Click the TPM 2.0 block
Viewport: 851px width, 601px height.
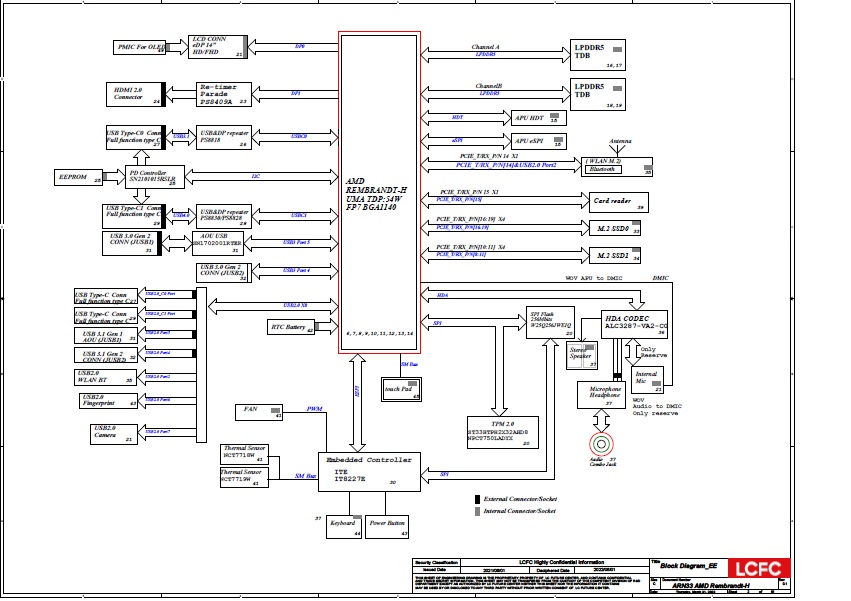503,432
